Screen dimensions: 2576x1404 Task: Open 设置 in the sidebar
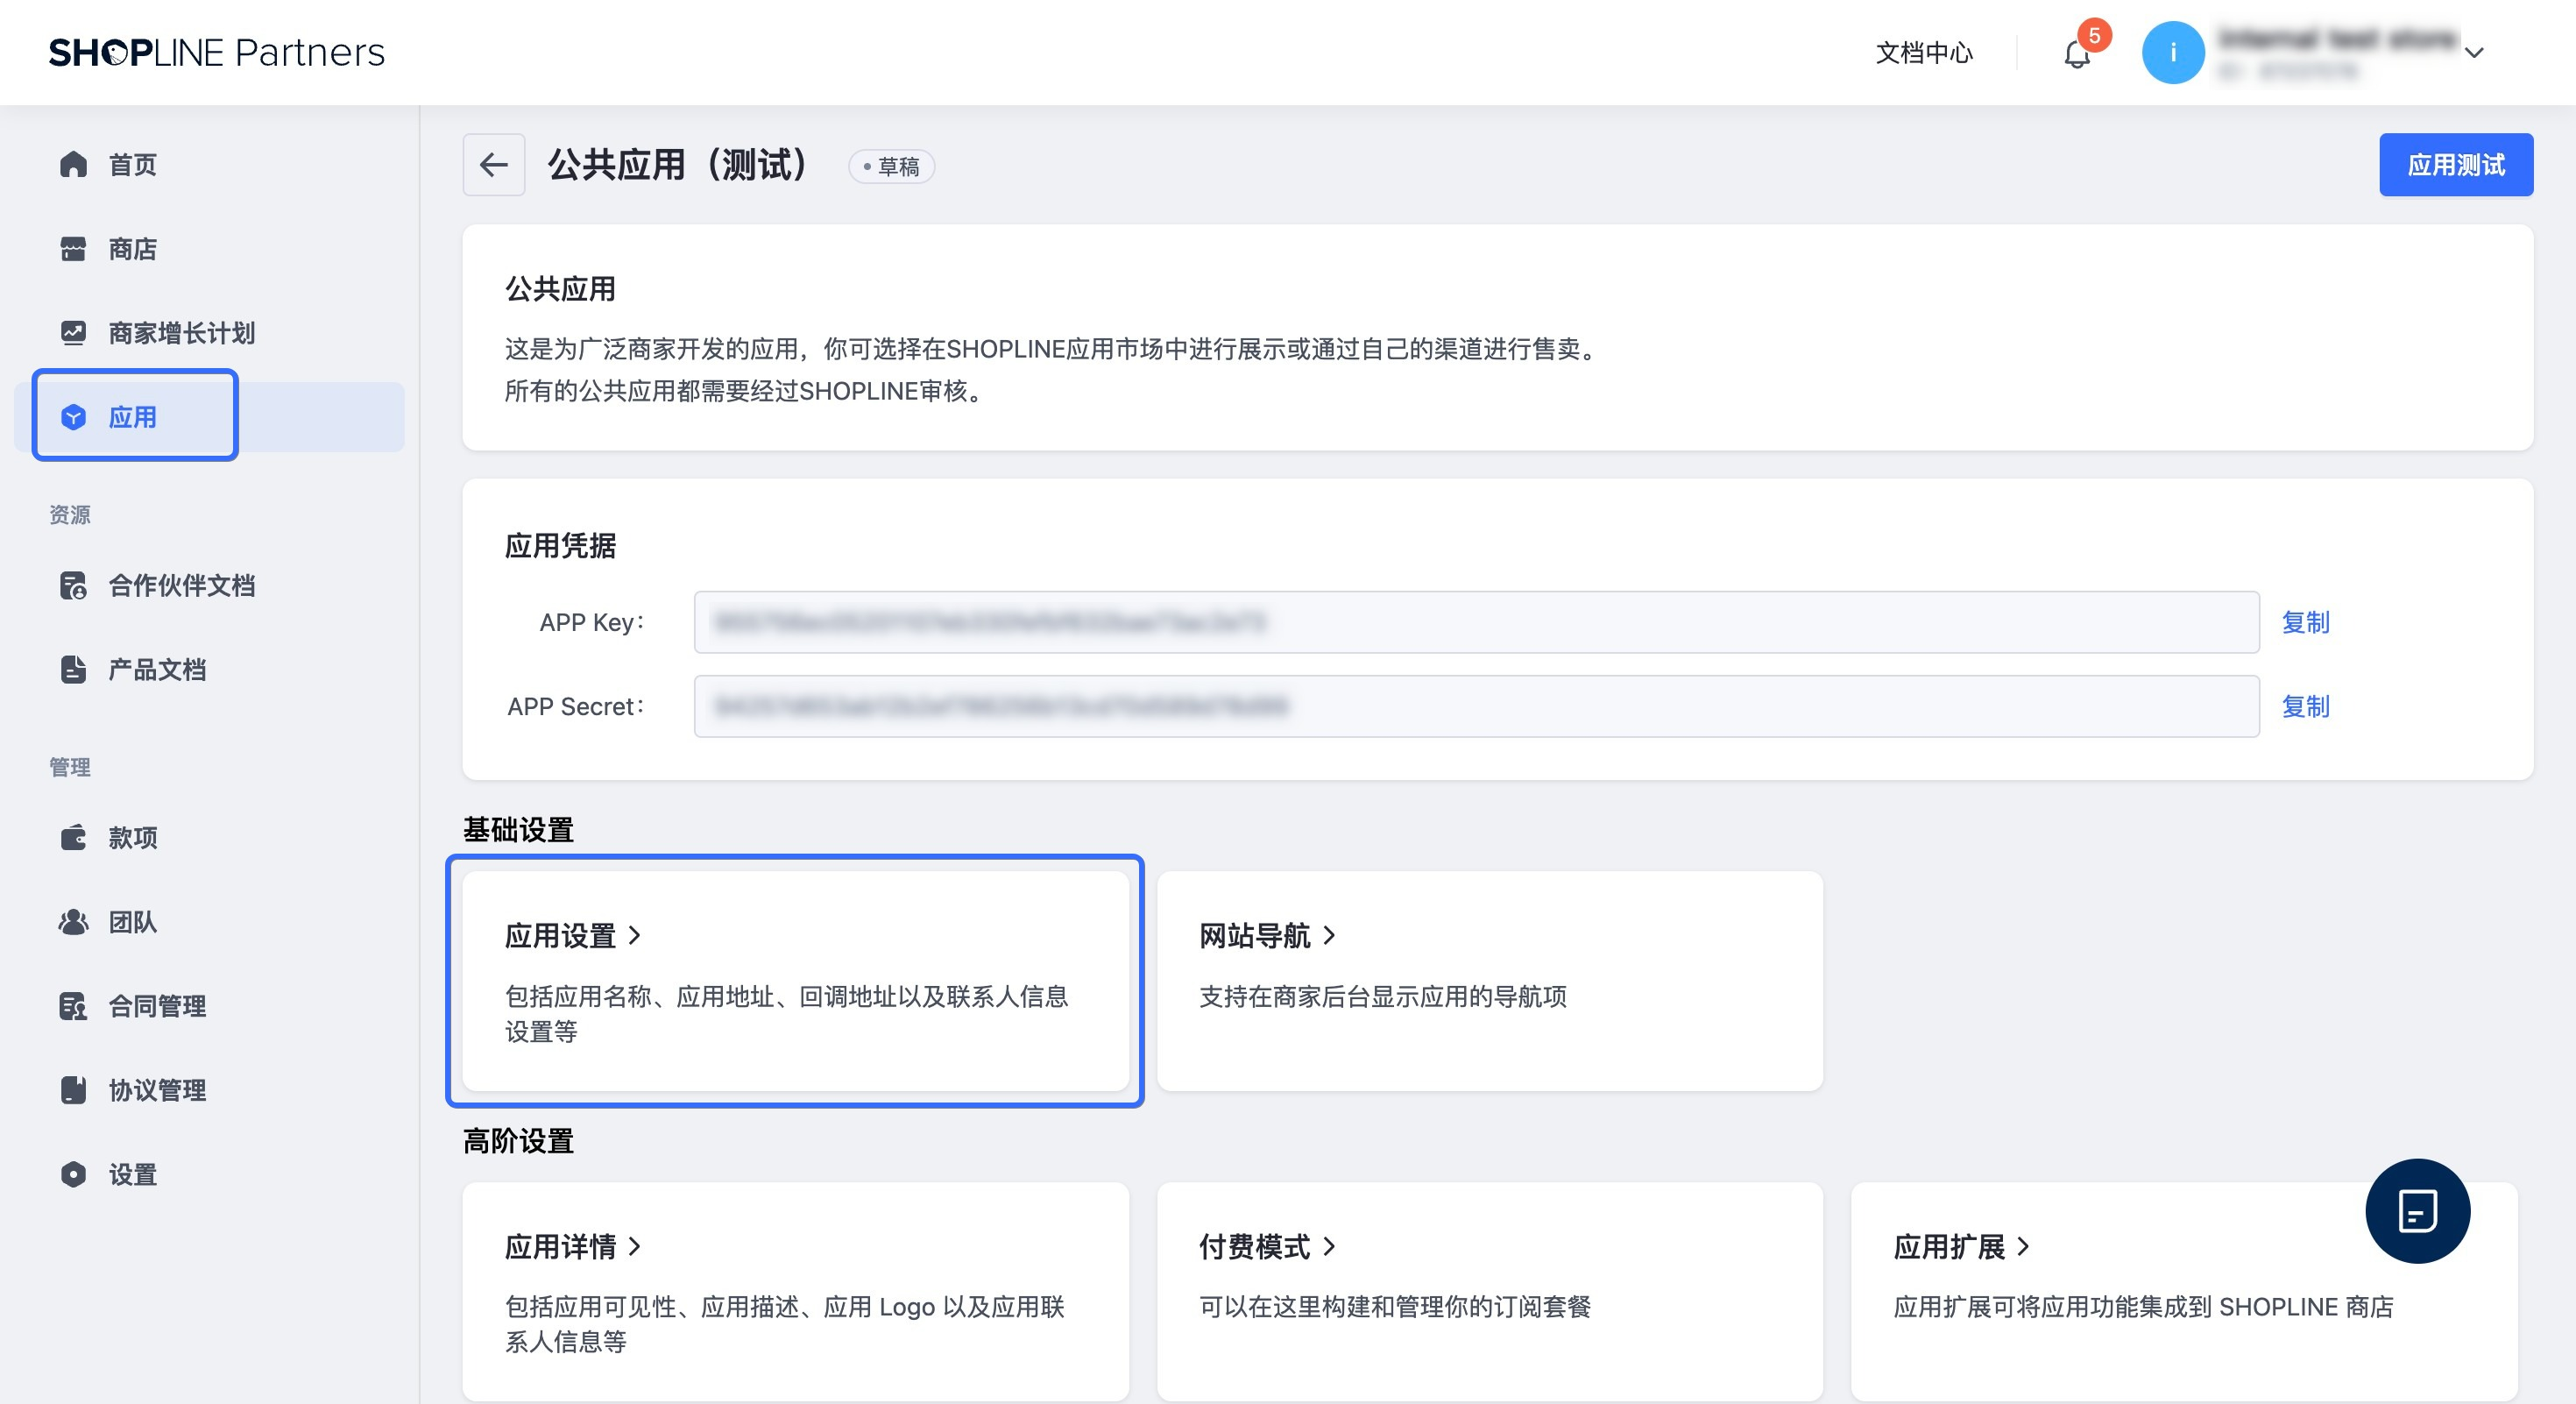[133, 1174]
